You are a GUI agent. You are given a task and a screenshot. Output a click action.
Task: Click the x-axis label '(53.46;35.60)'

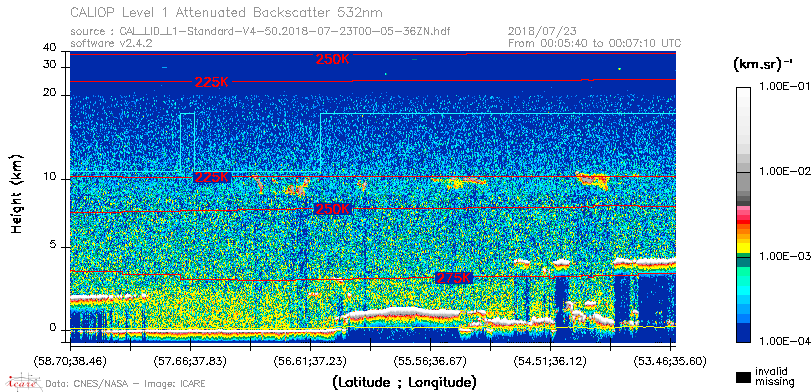[670, 361]
